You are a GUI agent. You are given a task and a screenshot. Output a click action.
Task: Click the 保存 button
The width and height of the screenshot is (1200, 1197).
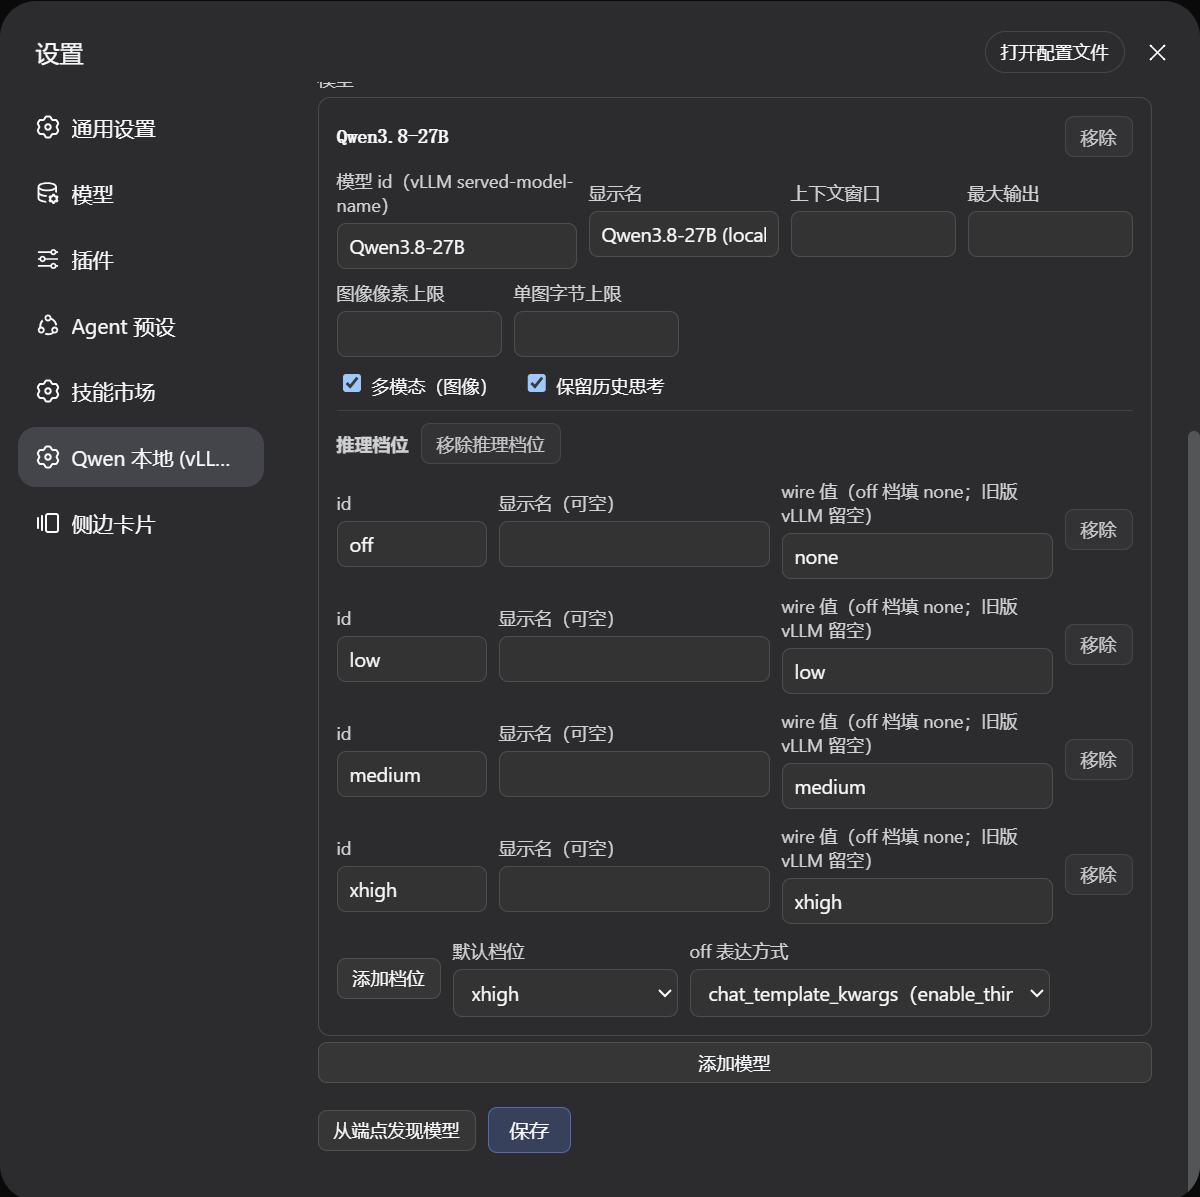[x=529, y=1130]
